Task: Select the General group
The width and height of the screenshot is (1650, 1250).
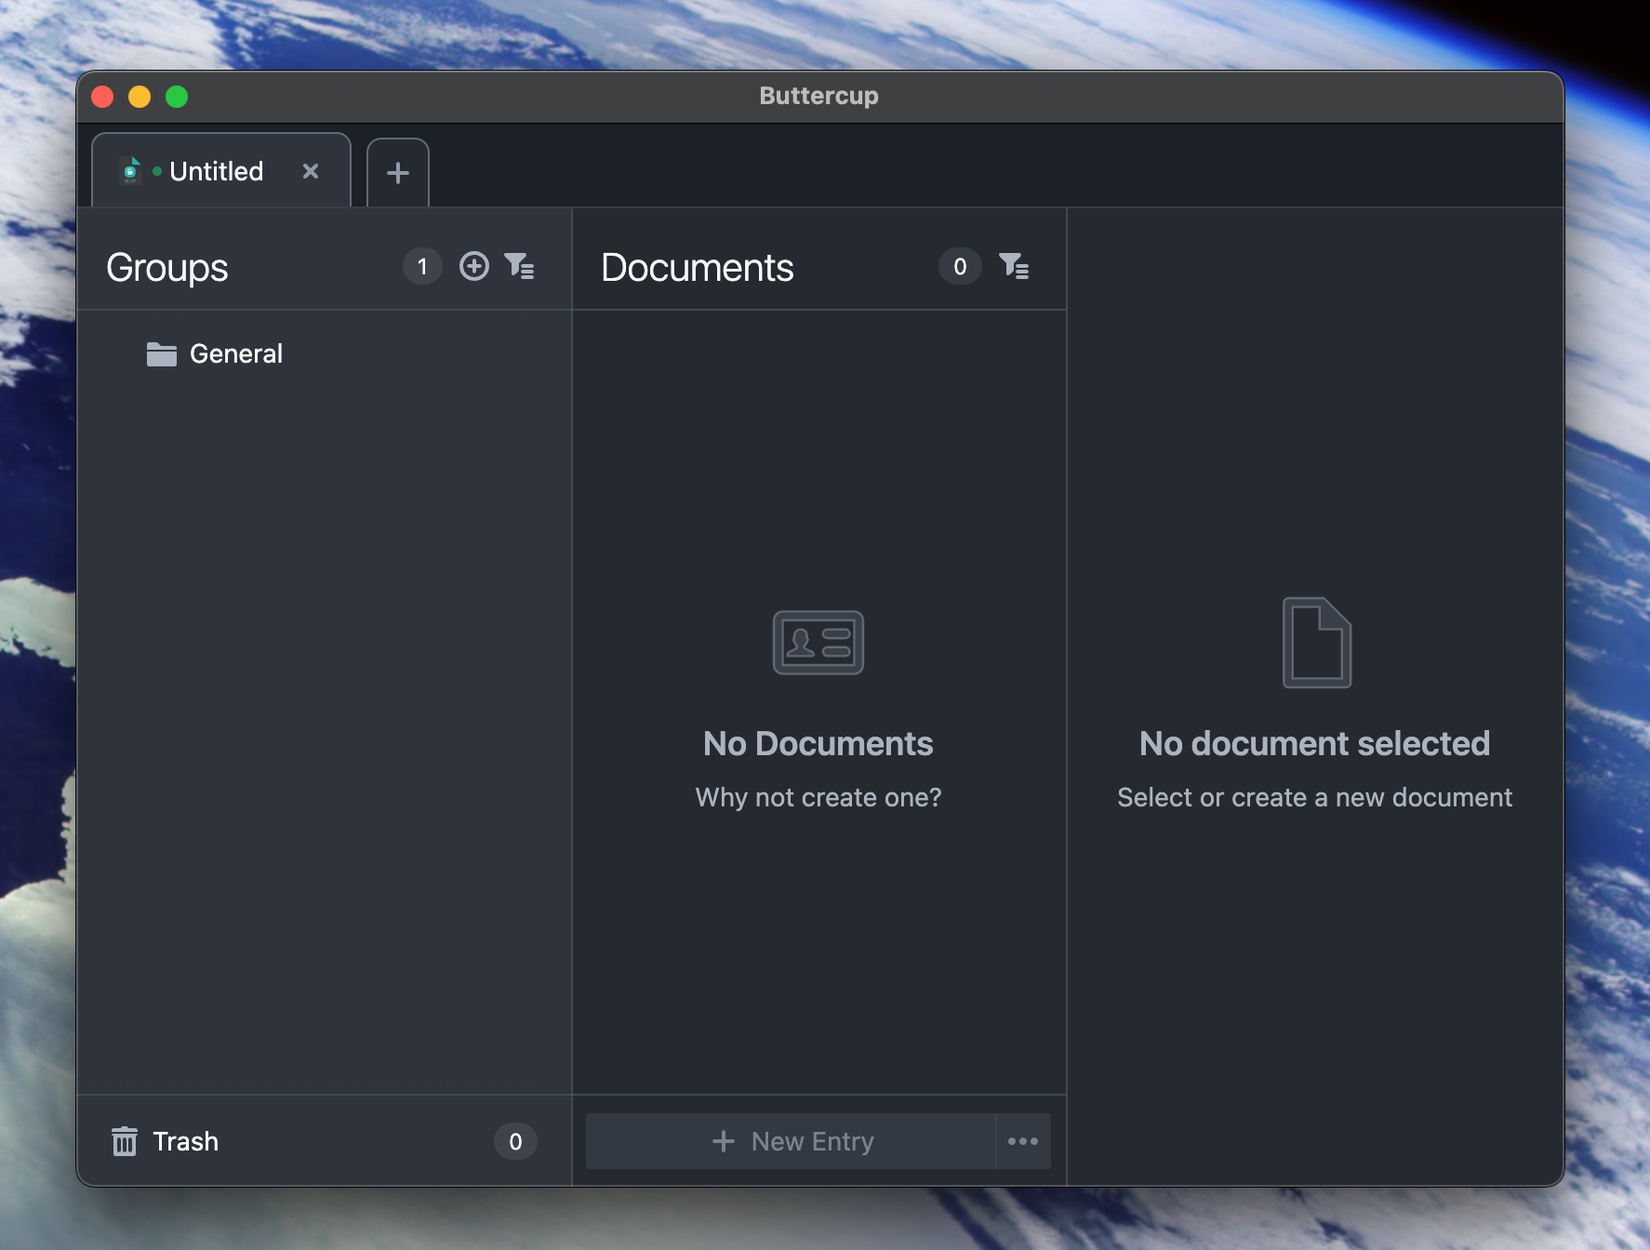Action: click(x=236, y=353)
